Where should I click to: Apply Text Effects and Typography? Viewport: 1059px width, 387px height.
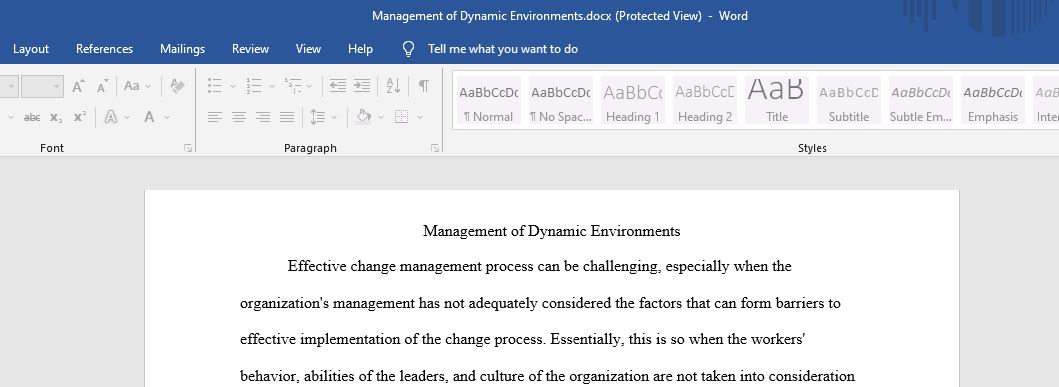[111, 118]
